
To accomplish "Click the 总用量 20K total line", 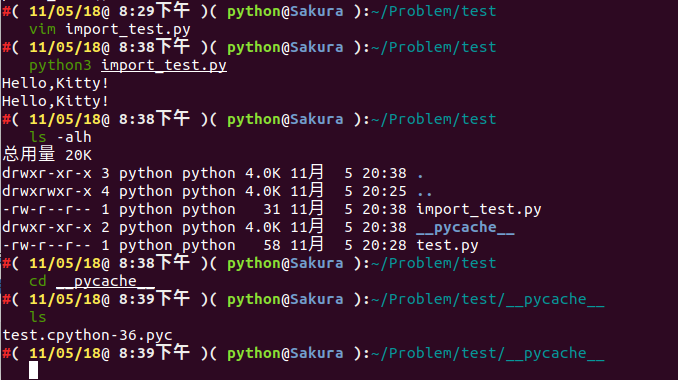I will [x=47, y=155].
